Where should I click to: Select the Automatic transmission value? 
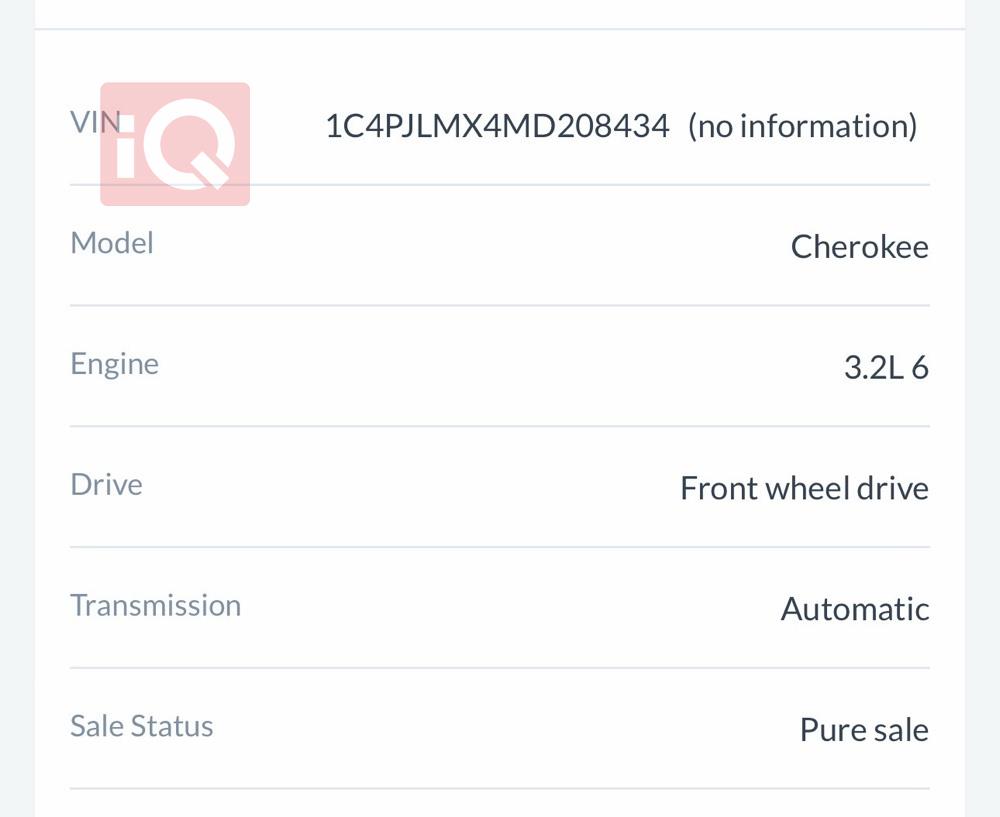point(855,609)
